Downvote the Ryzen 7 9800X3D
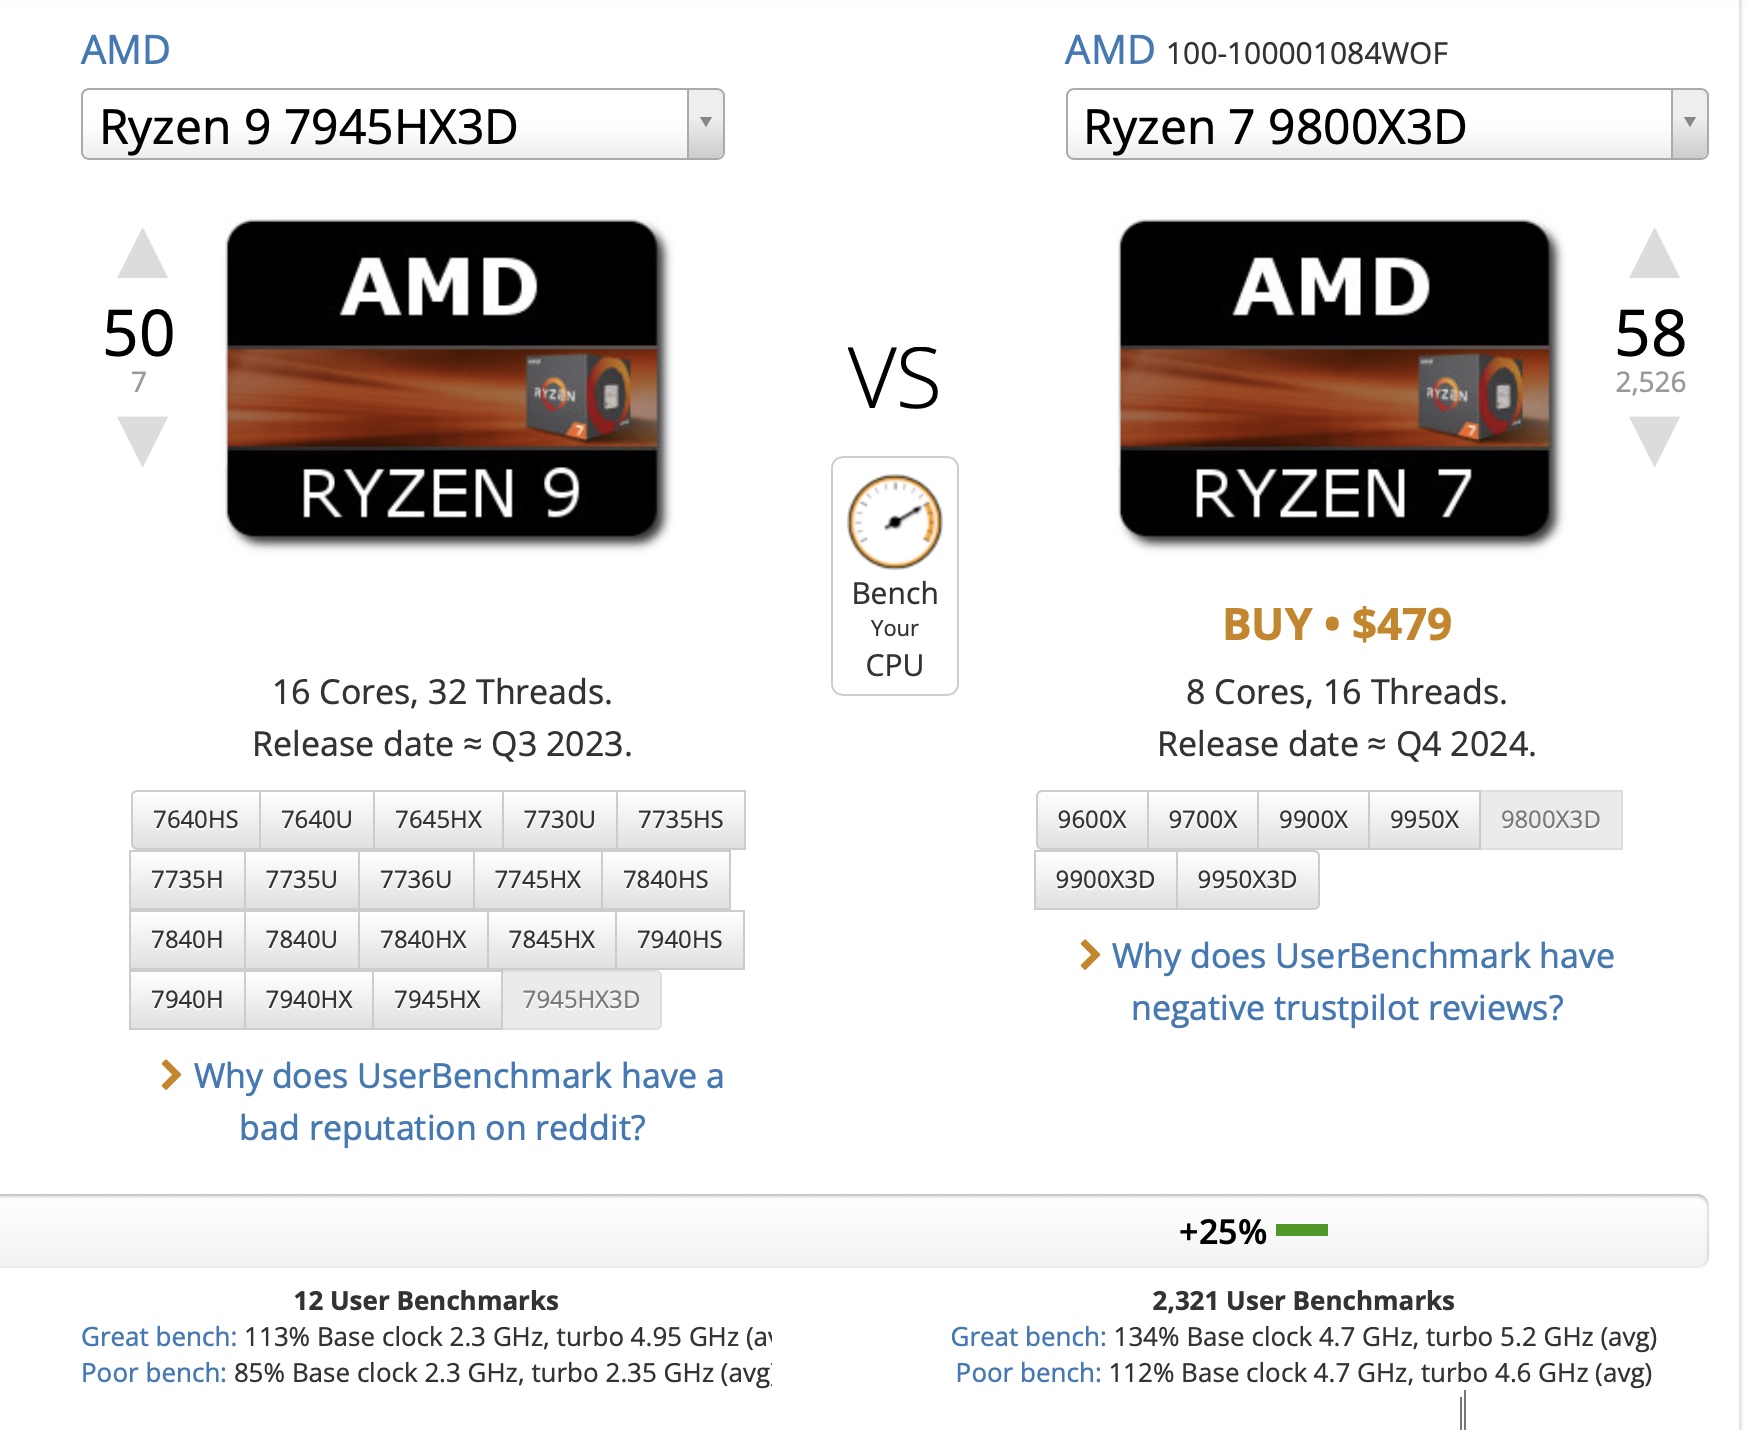 click(x=1654, y=441)
